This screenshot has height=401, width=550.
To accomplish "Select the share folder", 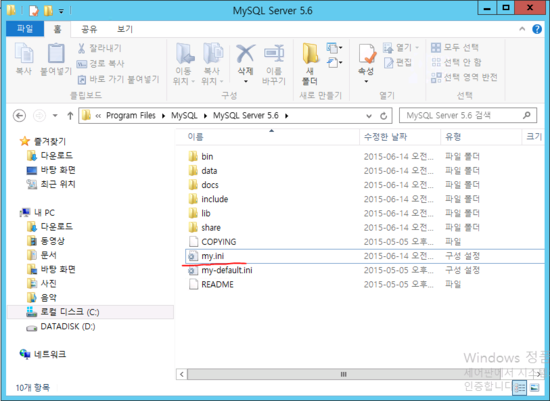I will click(211, 228).
